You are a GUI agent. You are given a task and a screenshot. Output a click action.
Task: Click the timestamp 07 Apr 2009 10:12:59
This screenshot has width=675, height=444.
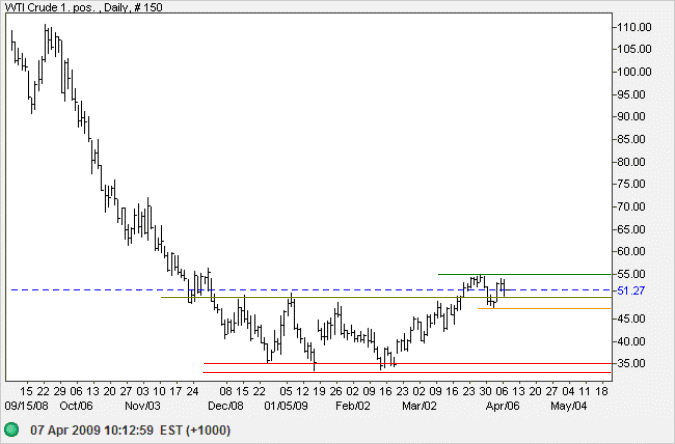(x=92, y=430)
